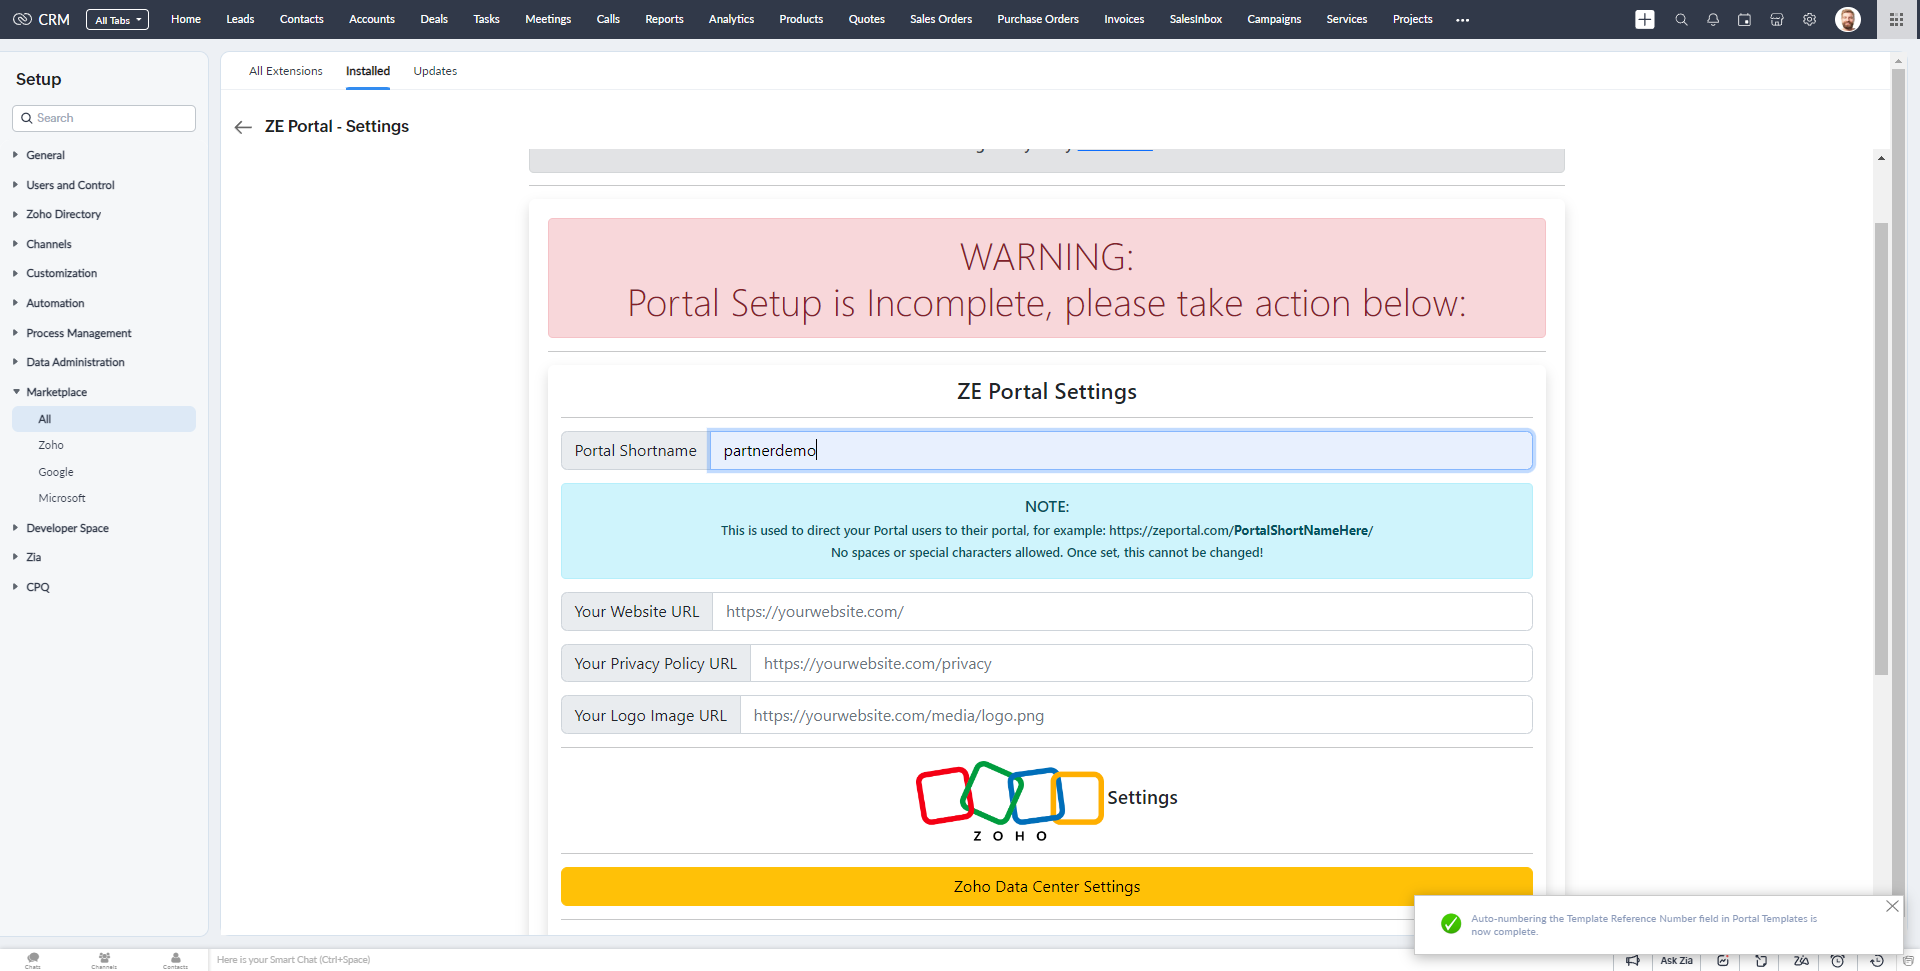Click the announcements megaphone icon

[x=1633, y=961]
